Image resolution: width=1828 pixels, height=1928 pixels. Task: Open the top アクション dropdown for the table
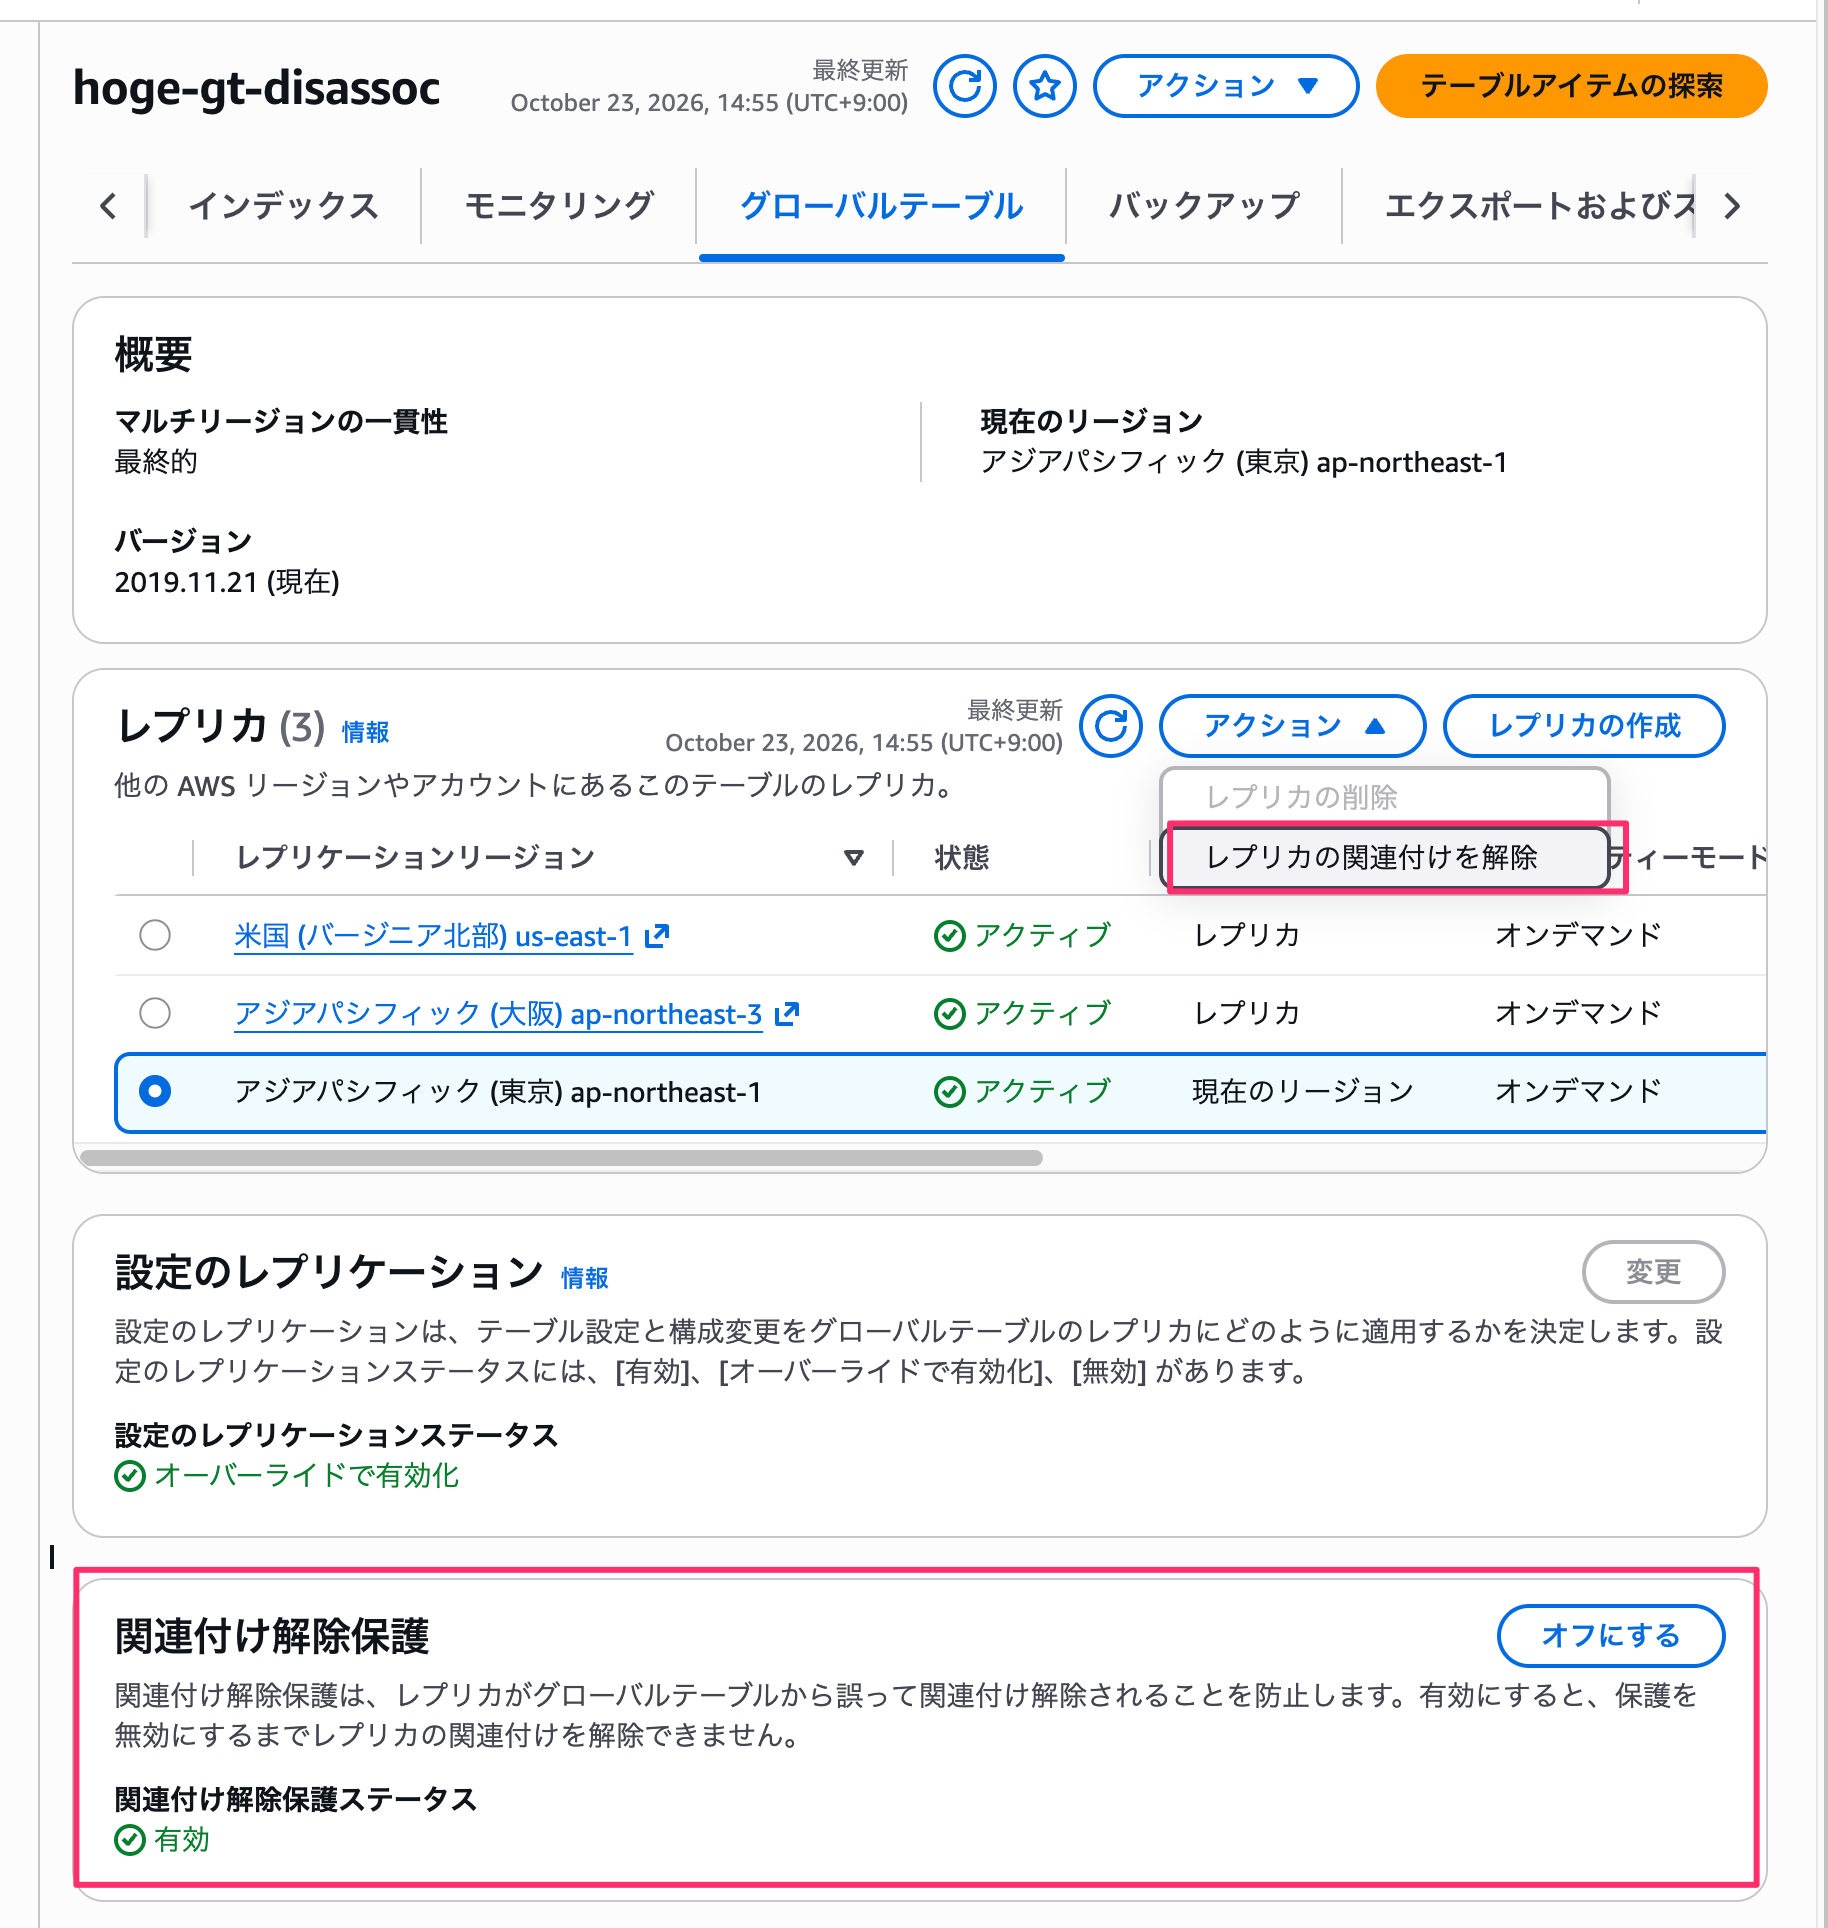(1226, 86)
